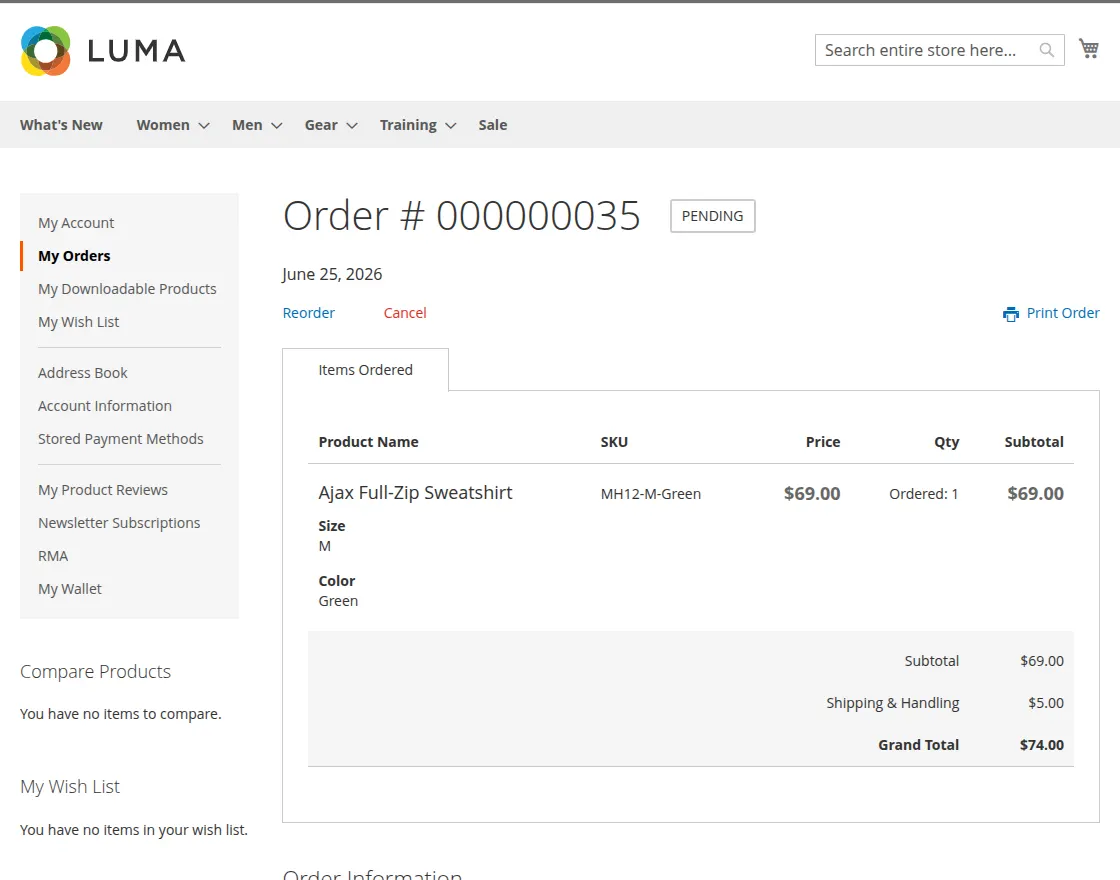Click Ajax Full-Zip Sweatshirt product name
The width and height of the screenshot is (1120, 880).
(x=416, y=493)
